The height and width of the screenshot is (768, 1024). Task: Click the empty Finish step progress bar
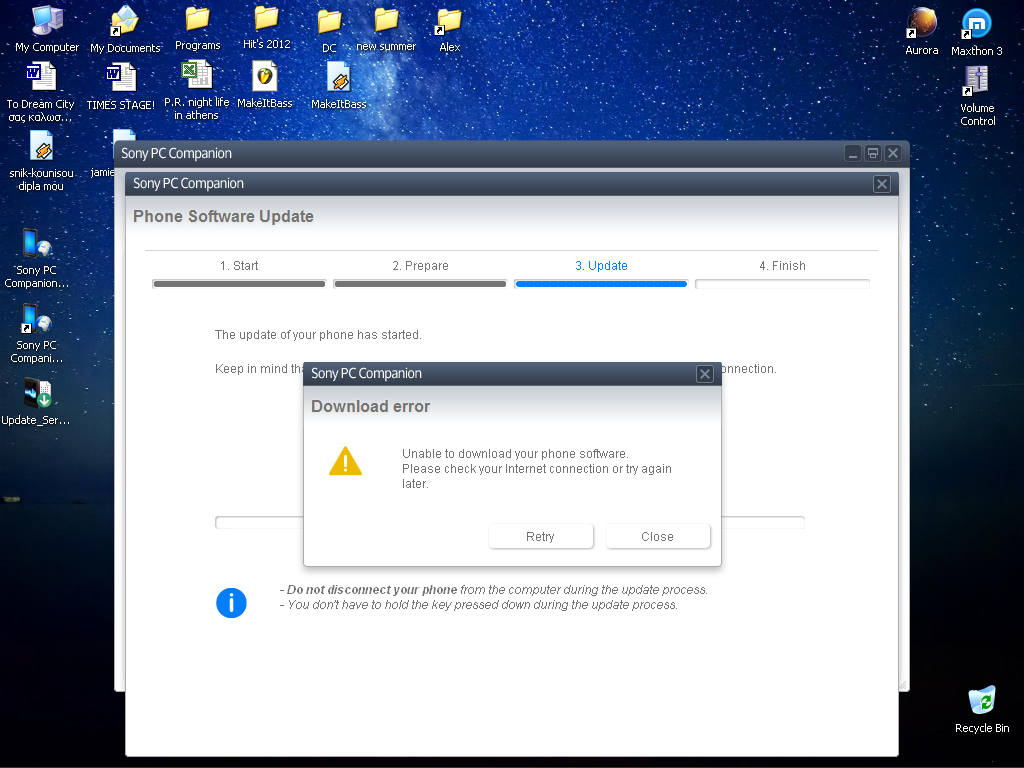[x=782, y=284]
